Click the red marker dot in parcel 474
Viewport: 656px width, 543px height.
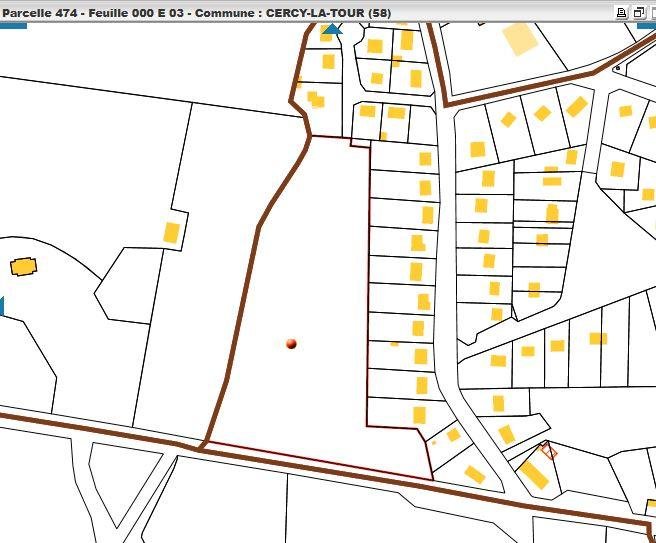point(291,343)
